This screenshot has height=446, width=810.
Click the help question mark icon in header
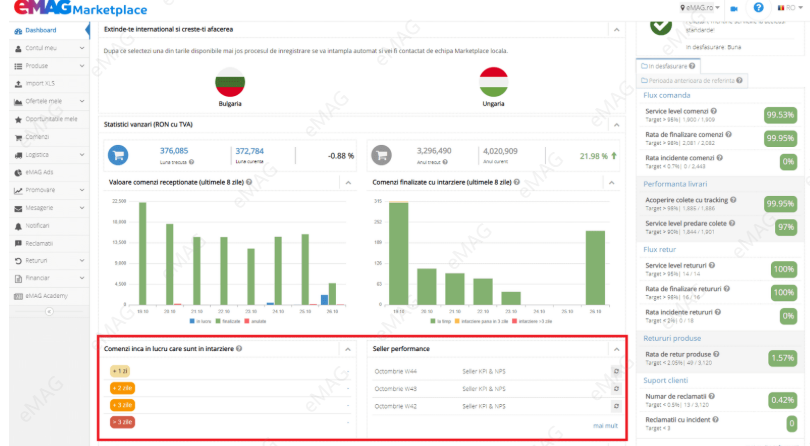click(x=758, y=8)
